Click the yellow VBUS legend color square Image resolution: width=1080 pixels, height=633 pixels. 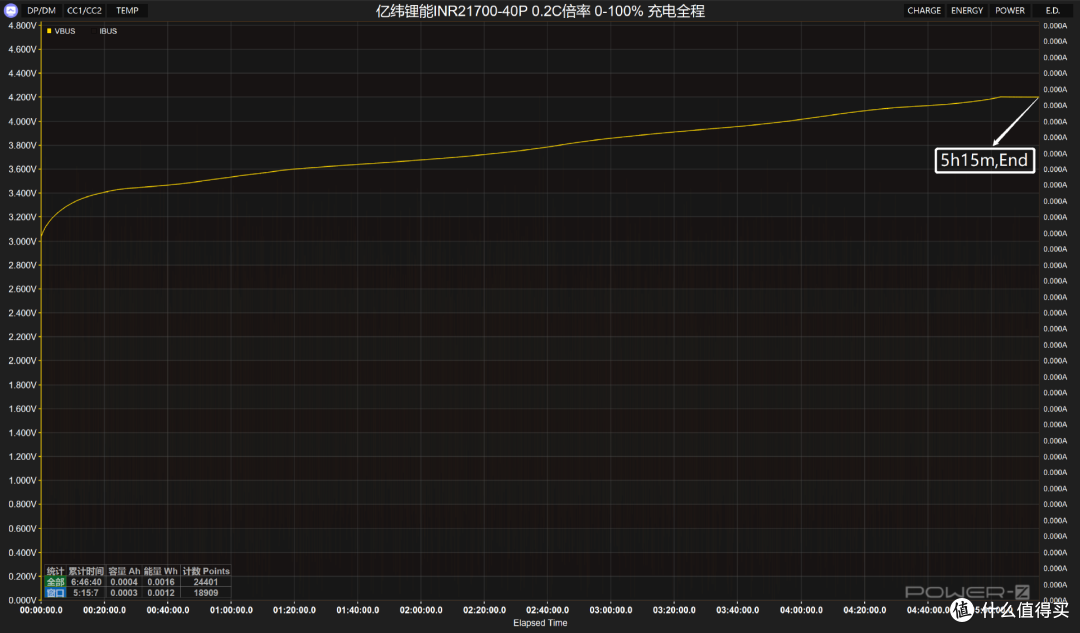[x=49, y=31]
